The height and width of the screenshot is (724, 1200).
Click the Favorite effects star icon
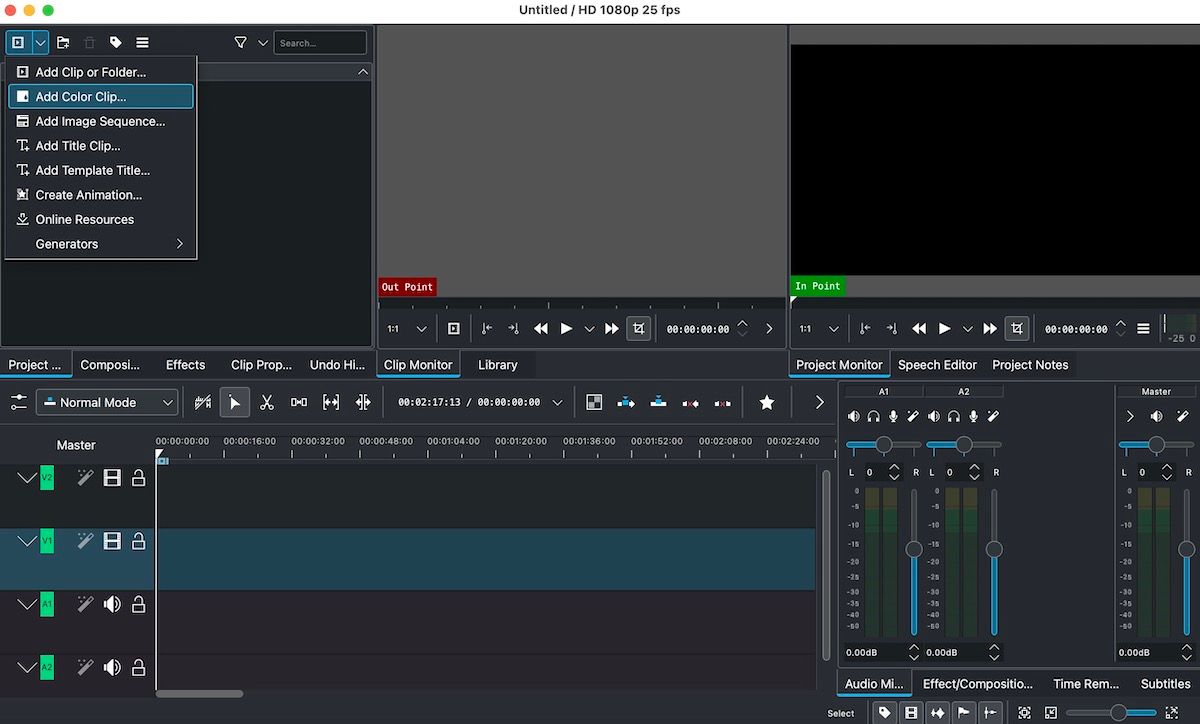coord(766,402)
